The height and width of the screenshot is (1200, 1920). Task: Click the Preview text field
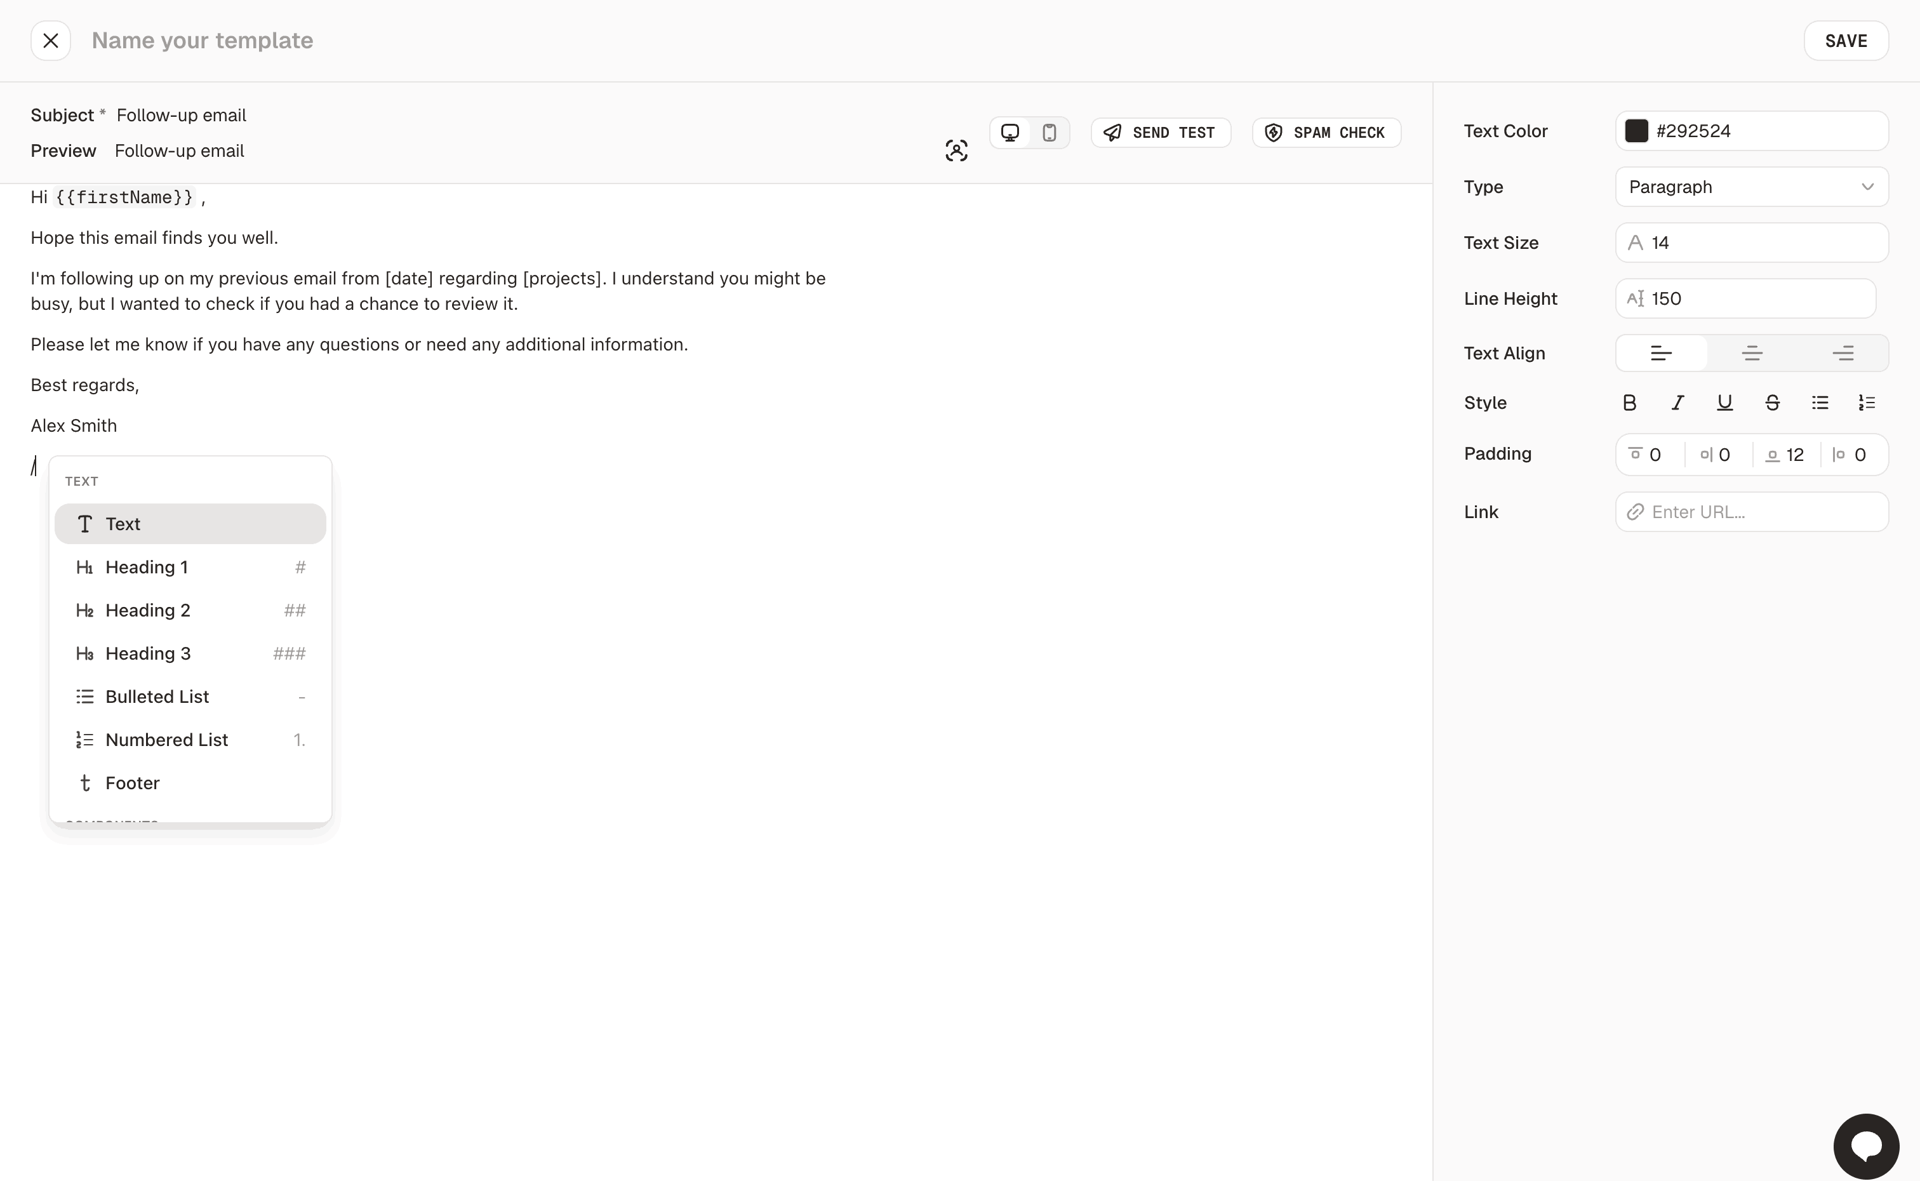pos(179,151)
